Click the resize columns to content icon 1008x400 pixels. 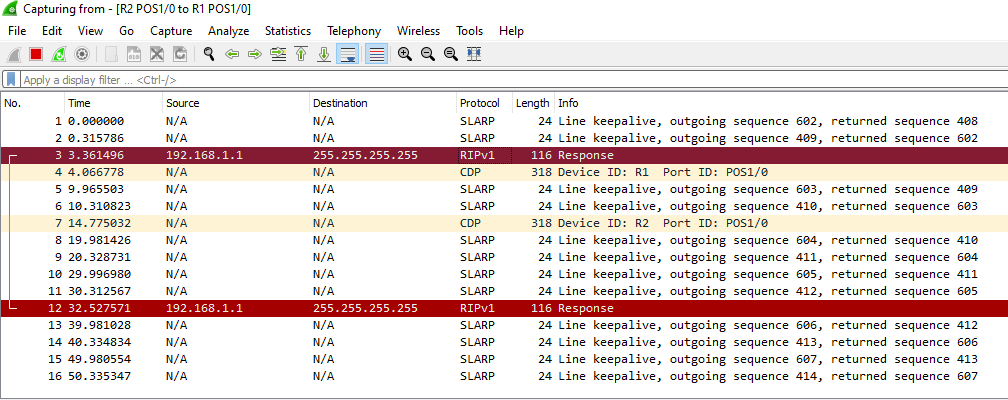pyautogui.click(x=474, y=55)
